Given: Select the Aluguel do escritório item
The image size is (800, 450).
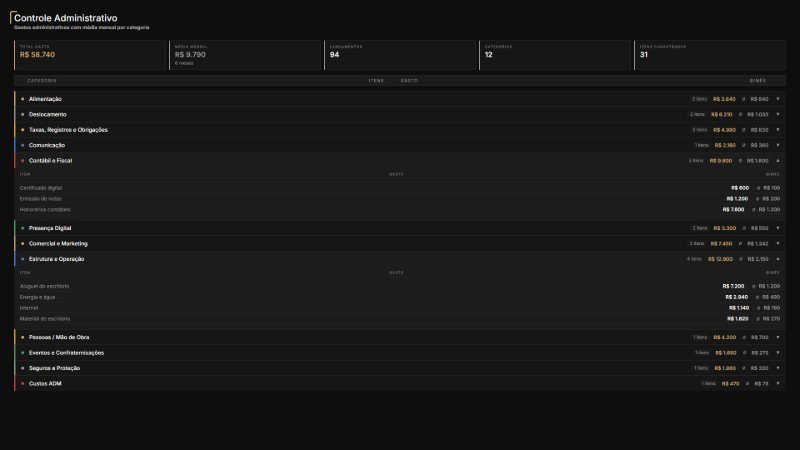Looking at the screenshot, I should (x=400, y=286).
